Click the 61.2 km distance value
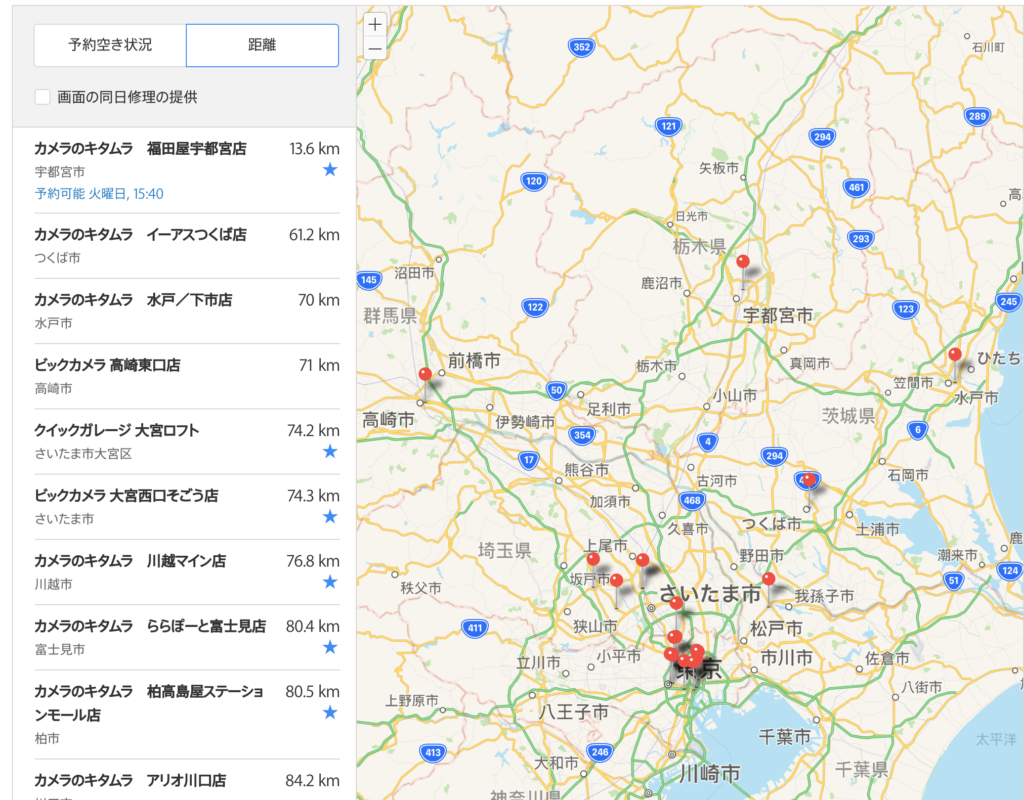 pyautogui.click(x=314, y=235)
